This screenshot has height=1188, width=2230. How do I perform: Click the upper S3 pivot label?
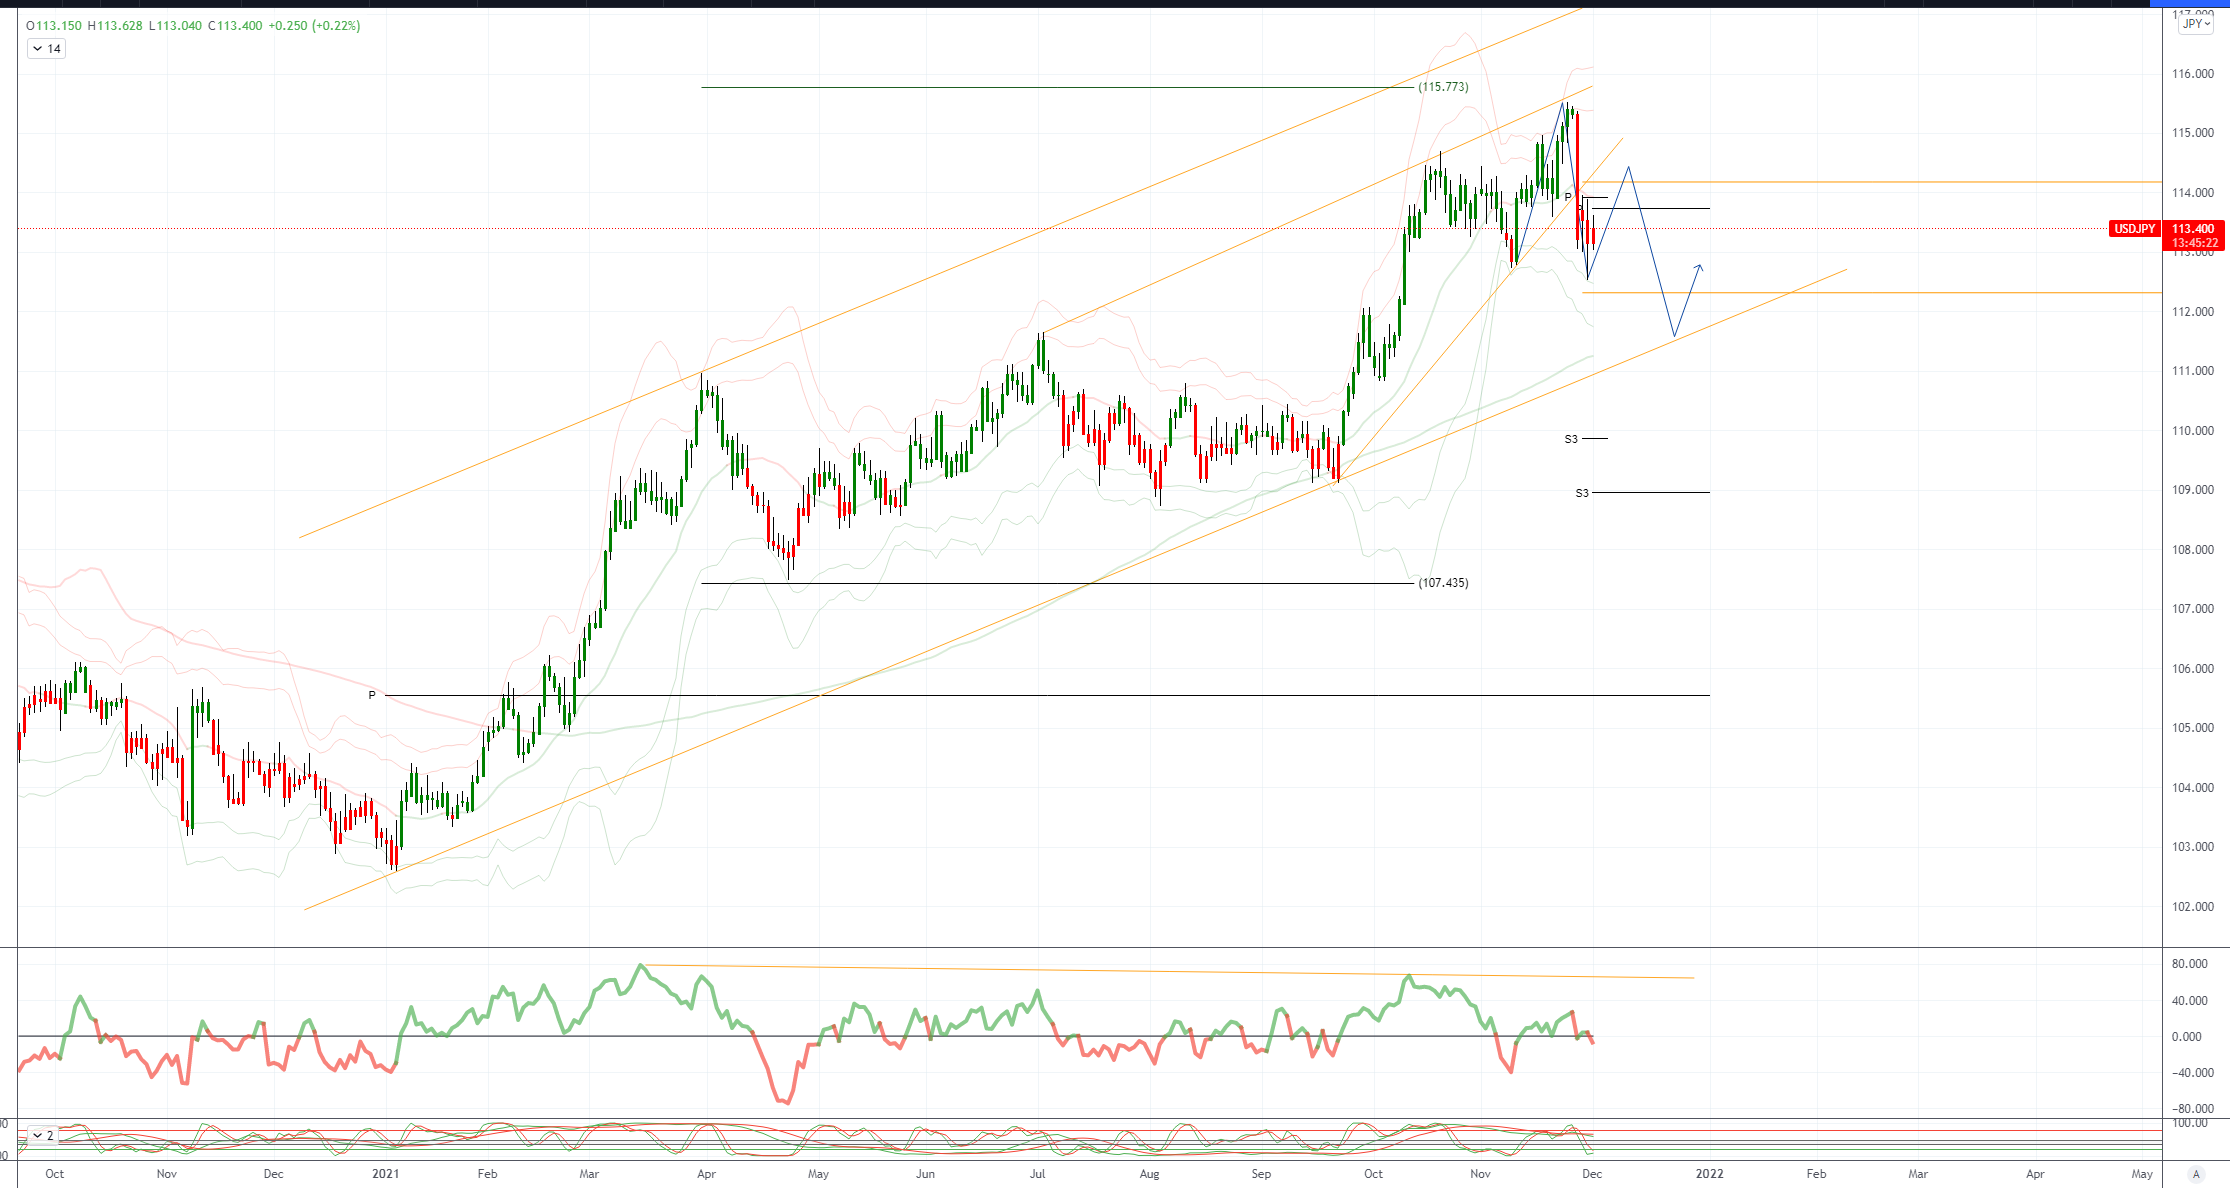(x=1571, y=439)
